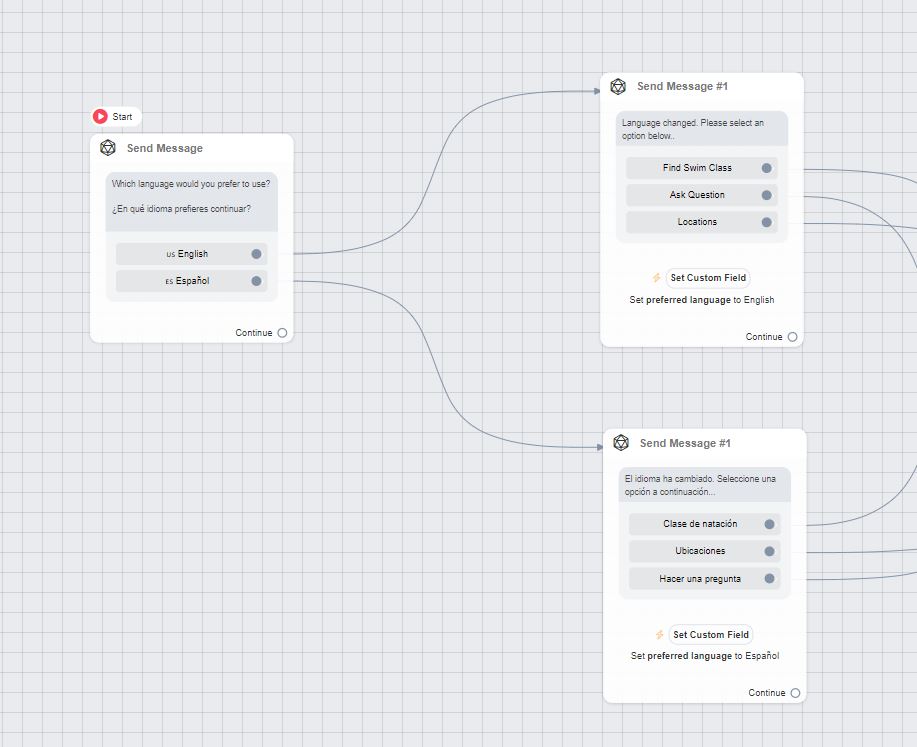The image size is (917, 747).
Task: Click the Continue circle on the first Send Message node
Action: tap(282, 333)
